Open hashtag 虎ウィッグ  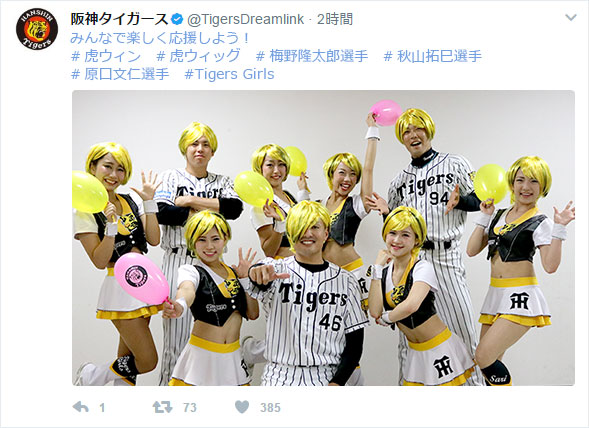click(198, 56)
